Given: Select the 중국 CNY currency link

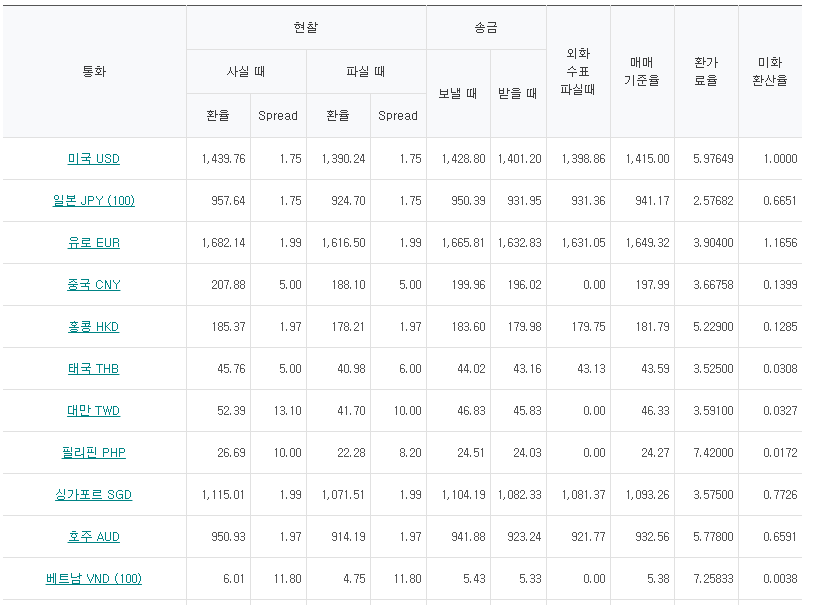Looking at the screenshot, I should pos(93,285).
